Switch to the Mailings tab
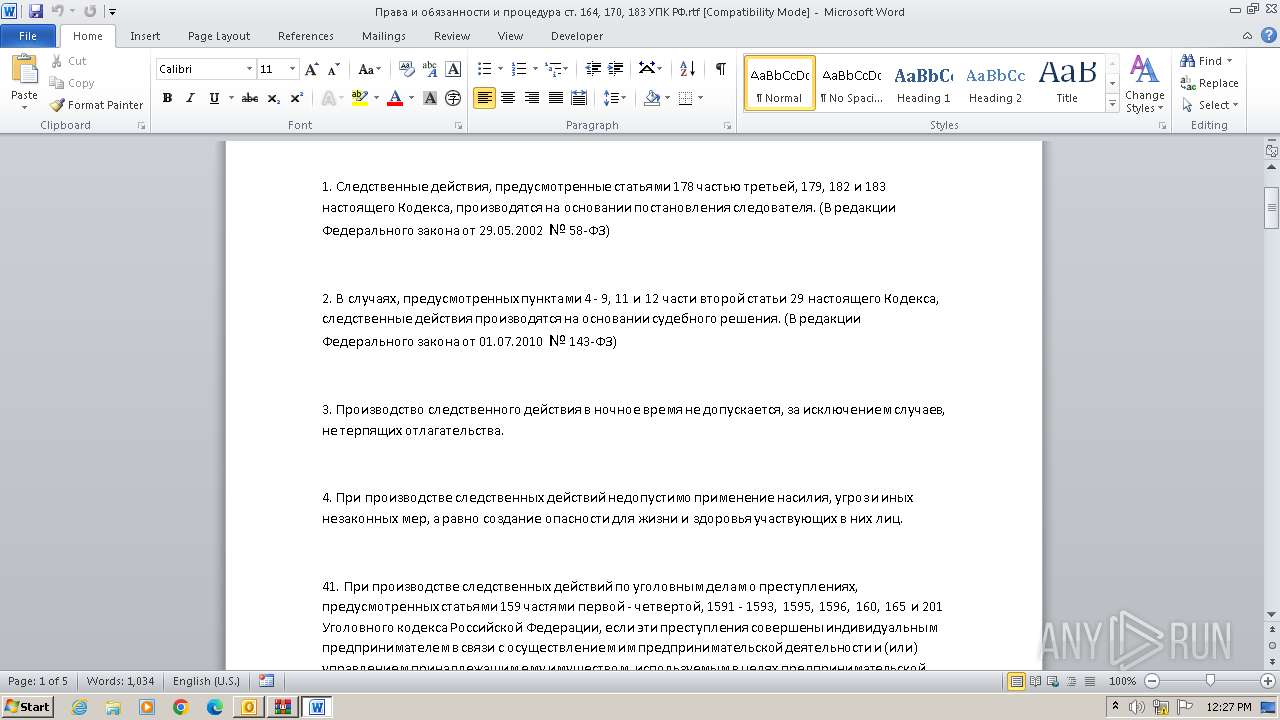Screen dimensions: 1280x720 [x=384, y=36]
